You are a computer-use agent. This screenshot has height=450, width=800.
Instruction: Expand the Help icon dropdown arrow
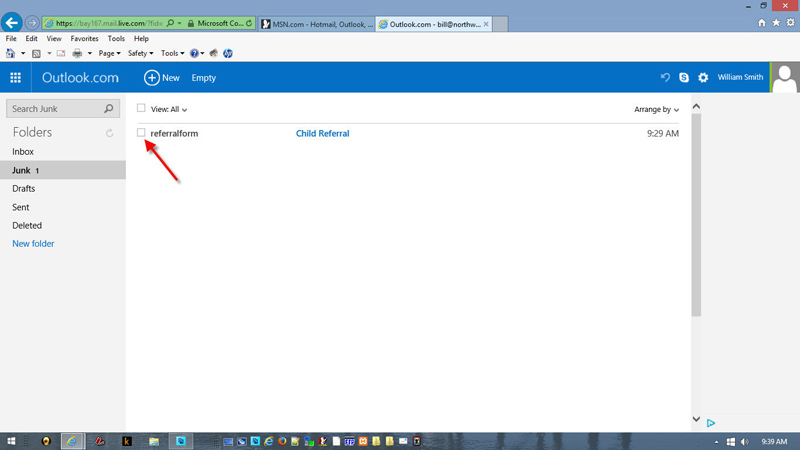[203, 53]
